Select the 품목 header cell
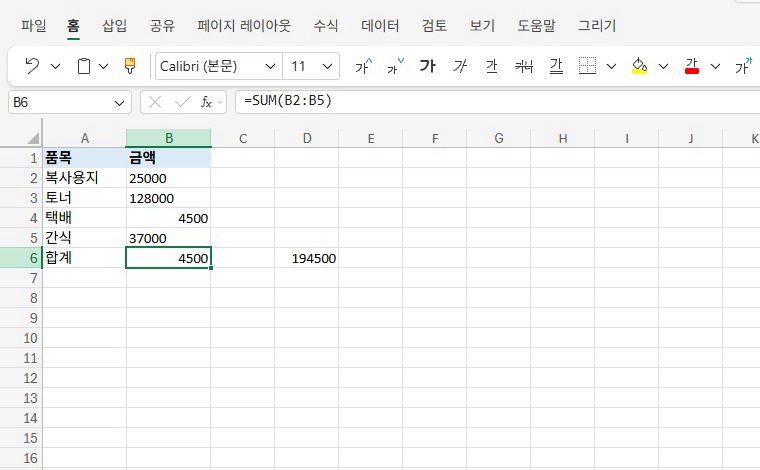760x470 pixels. (x=84, y=158)
